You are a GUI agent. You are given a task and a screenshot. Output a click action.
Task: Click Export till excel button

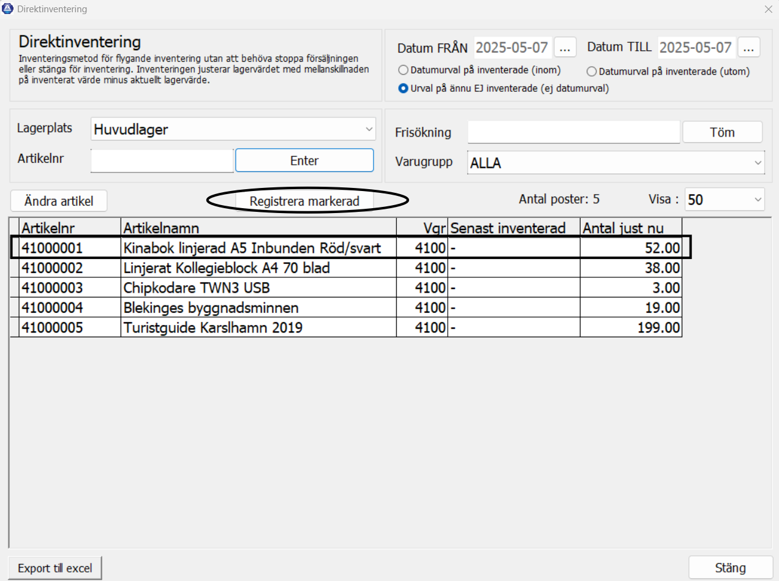tap(55, 568)
